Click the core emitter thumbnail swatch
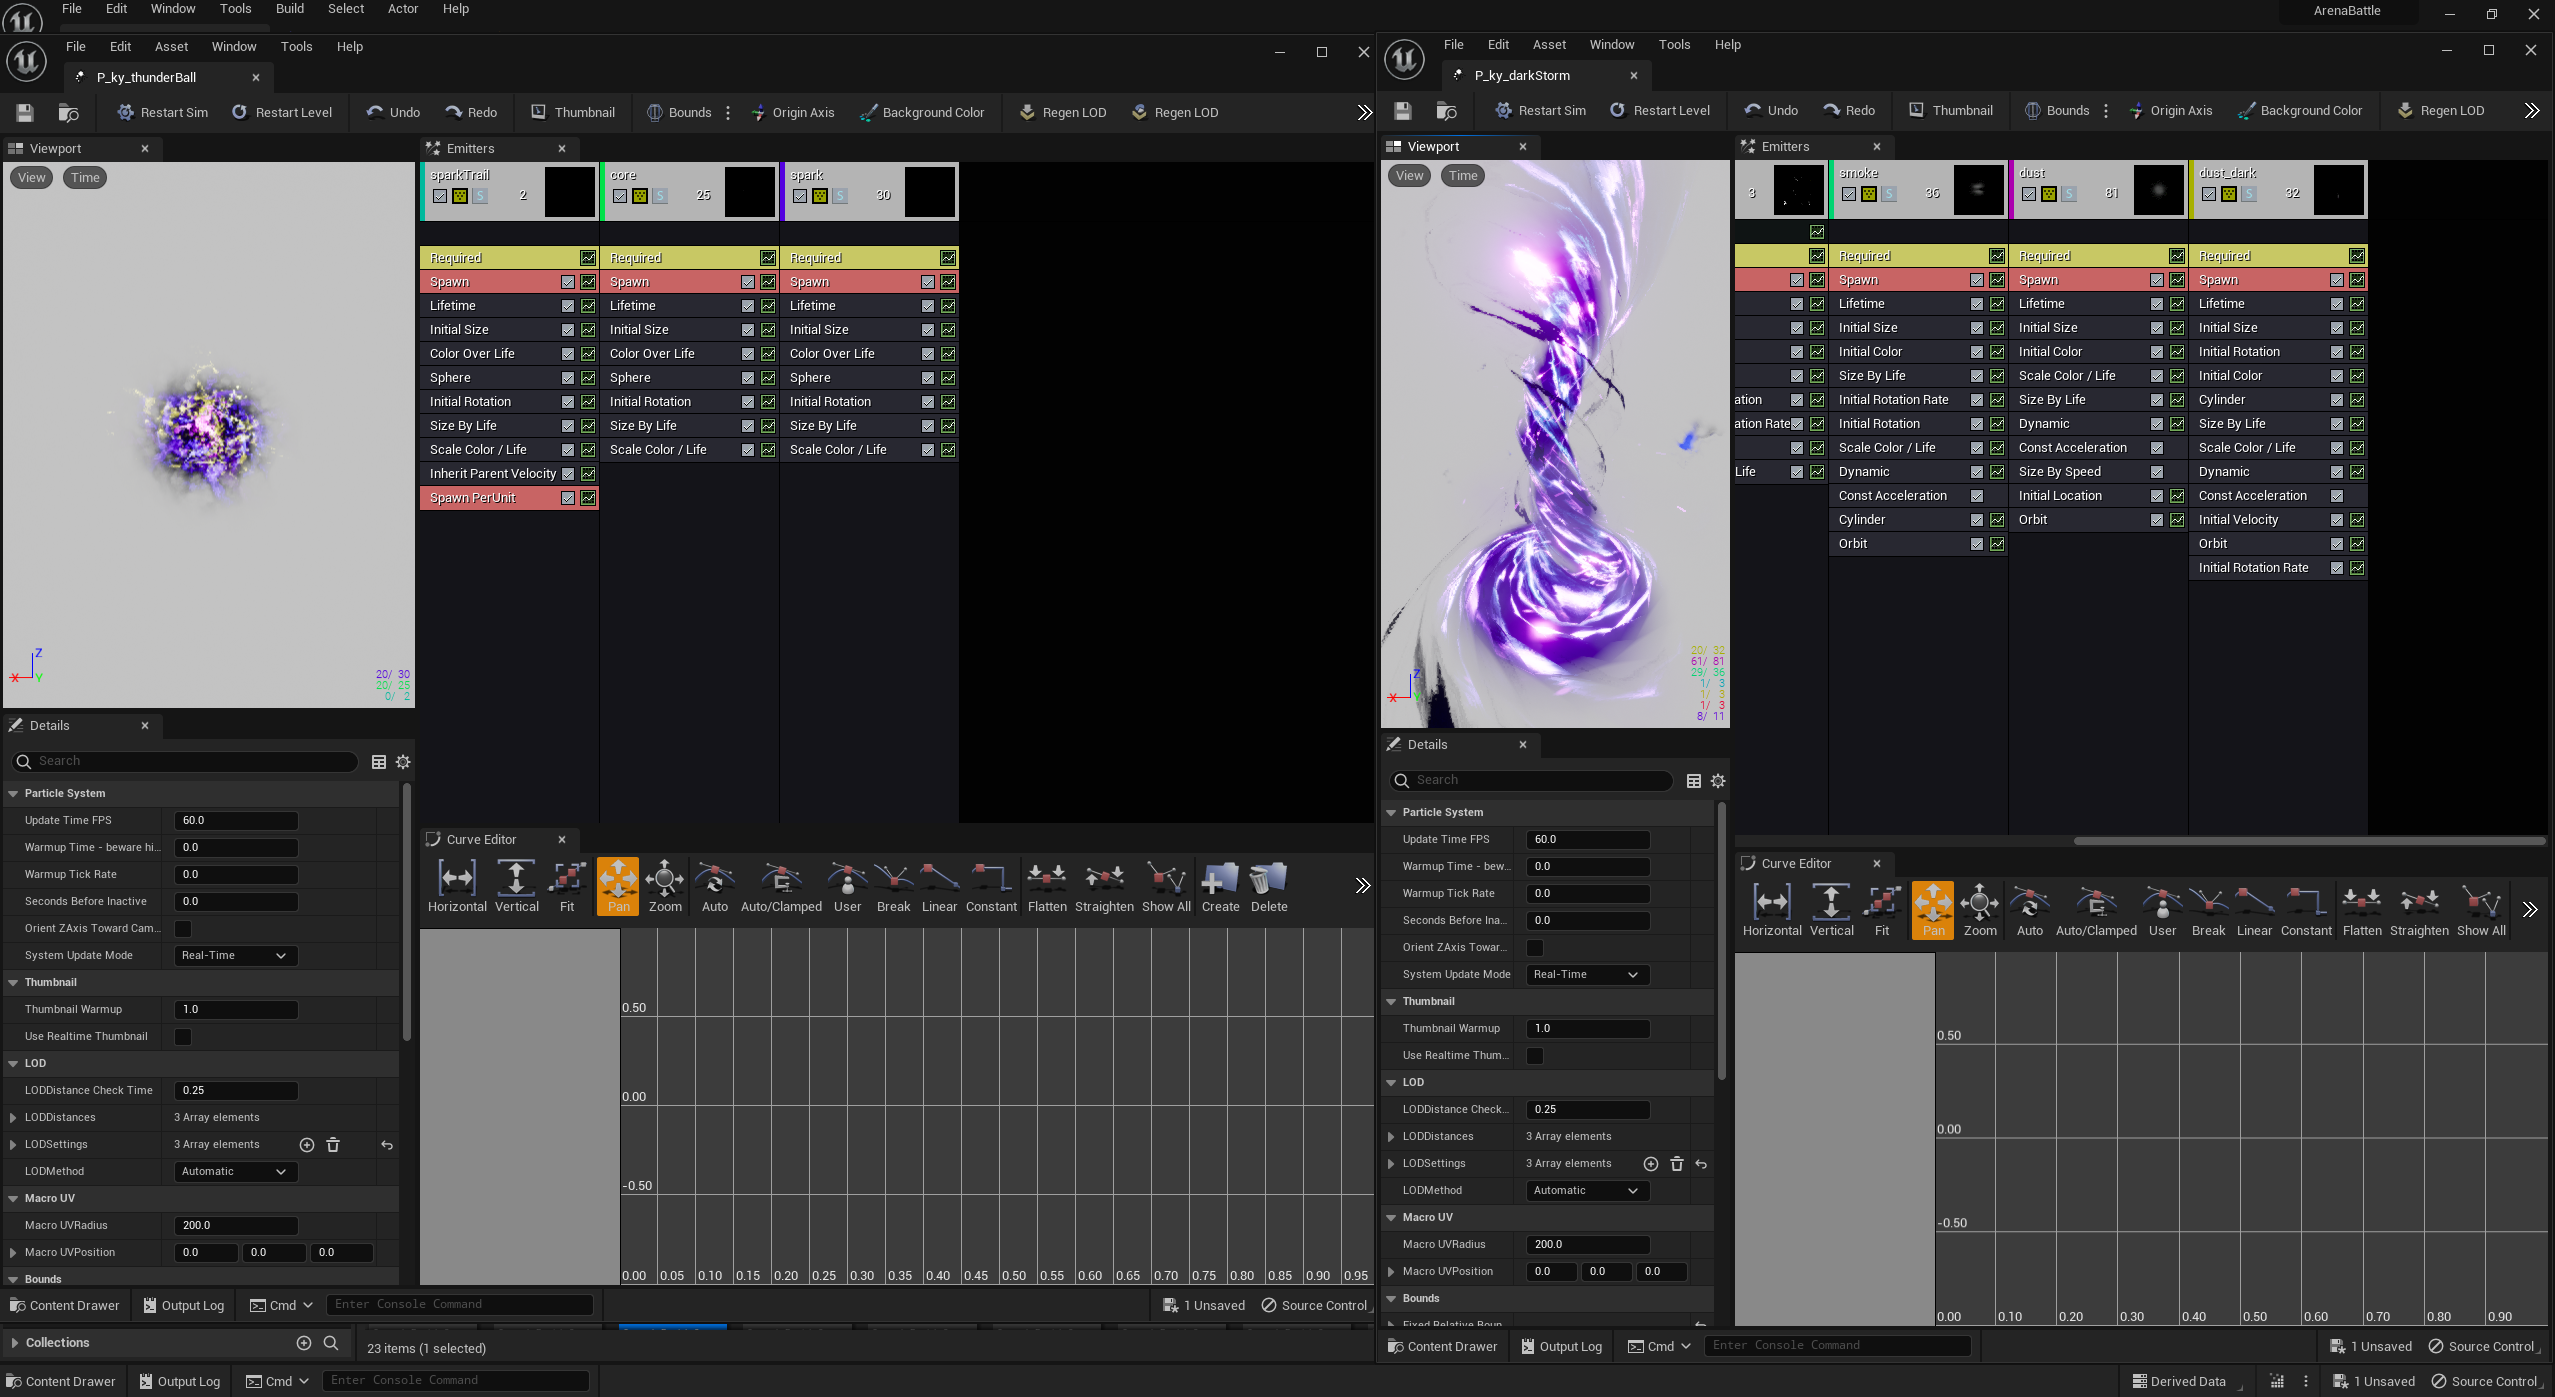The width and height of the screenshot is (2555, 1397). [x=750, y=191]
